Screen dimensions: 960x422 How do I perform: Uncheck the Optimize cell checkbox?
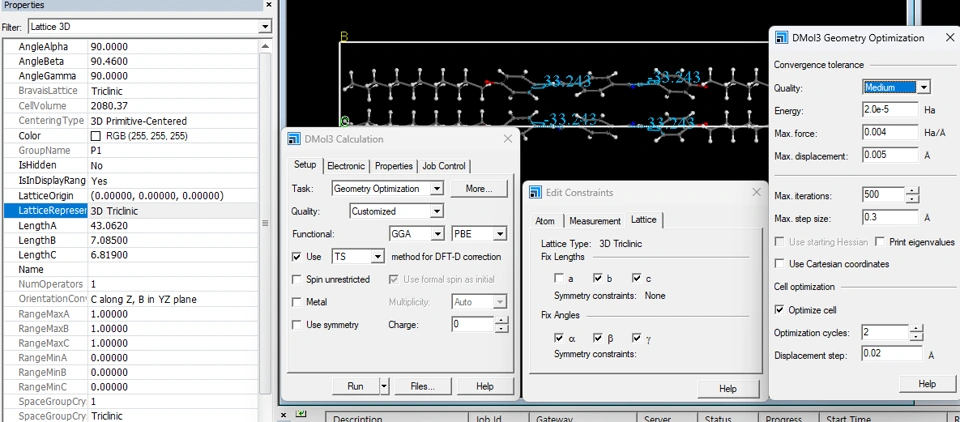coord(781,310)
